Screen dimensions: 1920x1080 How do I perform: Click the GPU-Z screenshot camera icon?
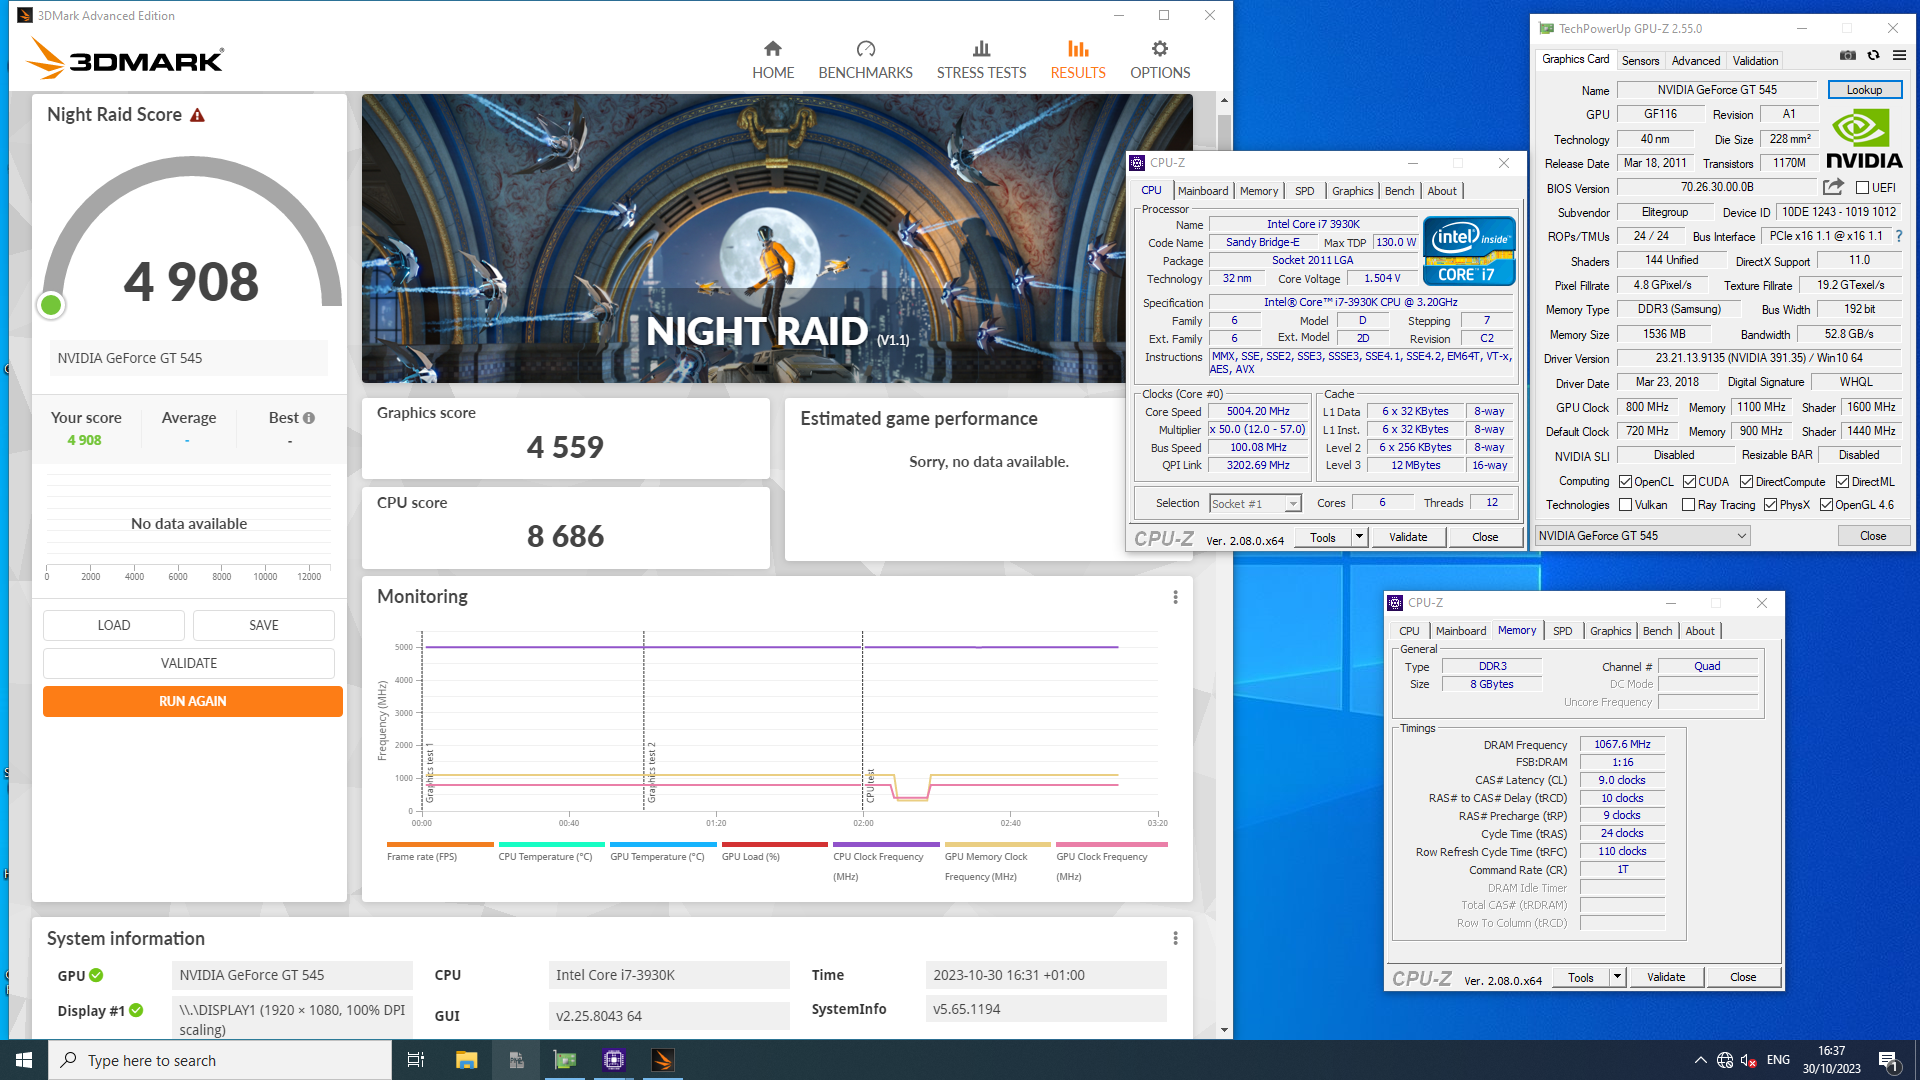pos(1848,55)
